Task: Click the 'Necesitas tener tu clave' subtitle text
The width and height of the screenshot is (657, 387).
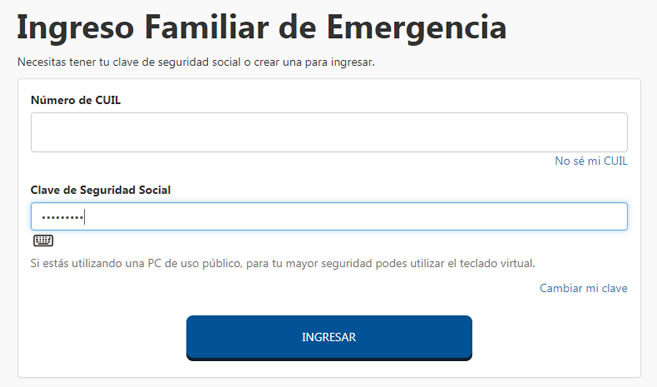Action: 196,62
